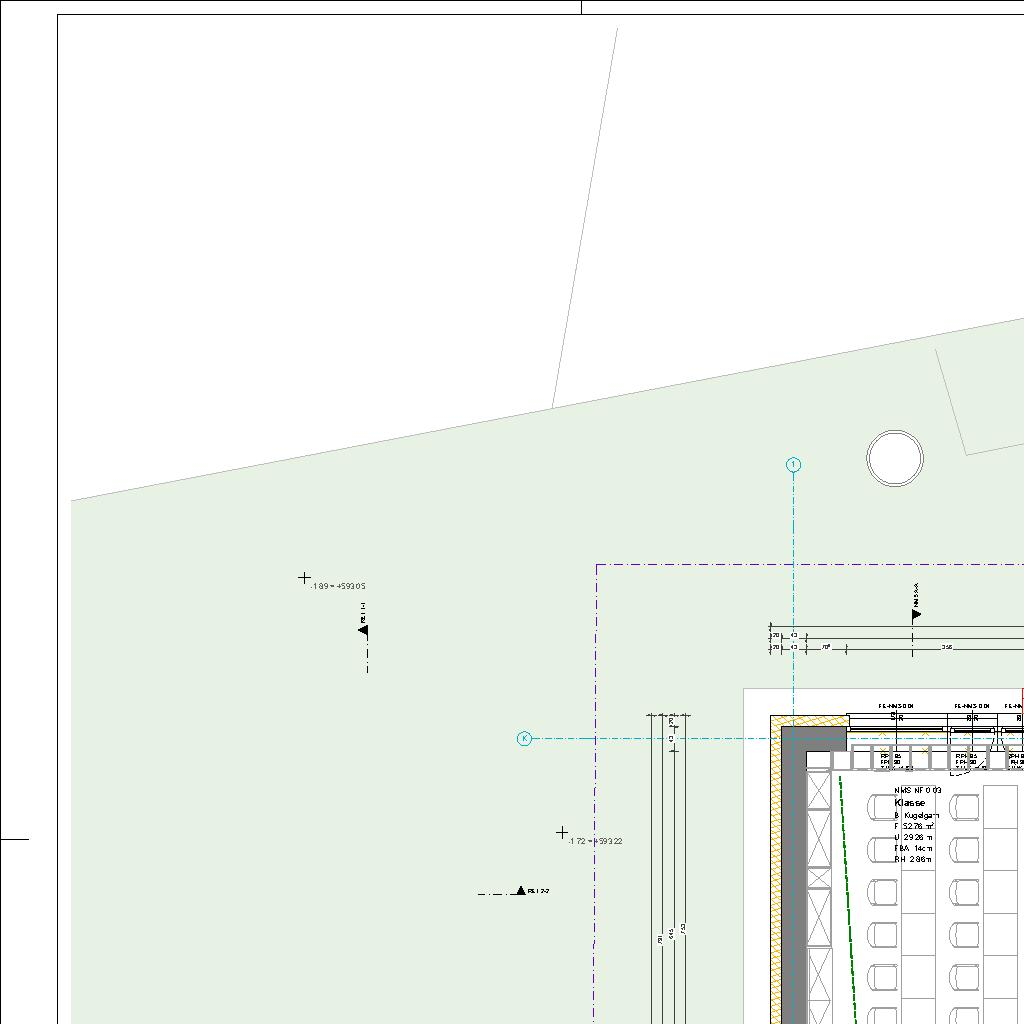The height and width of the screenshot is (1024, 1024).
Task: Click the leftmost window label above the facade
Action: coord(896,706)
